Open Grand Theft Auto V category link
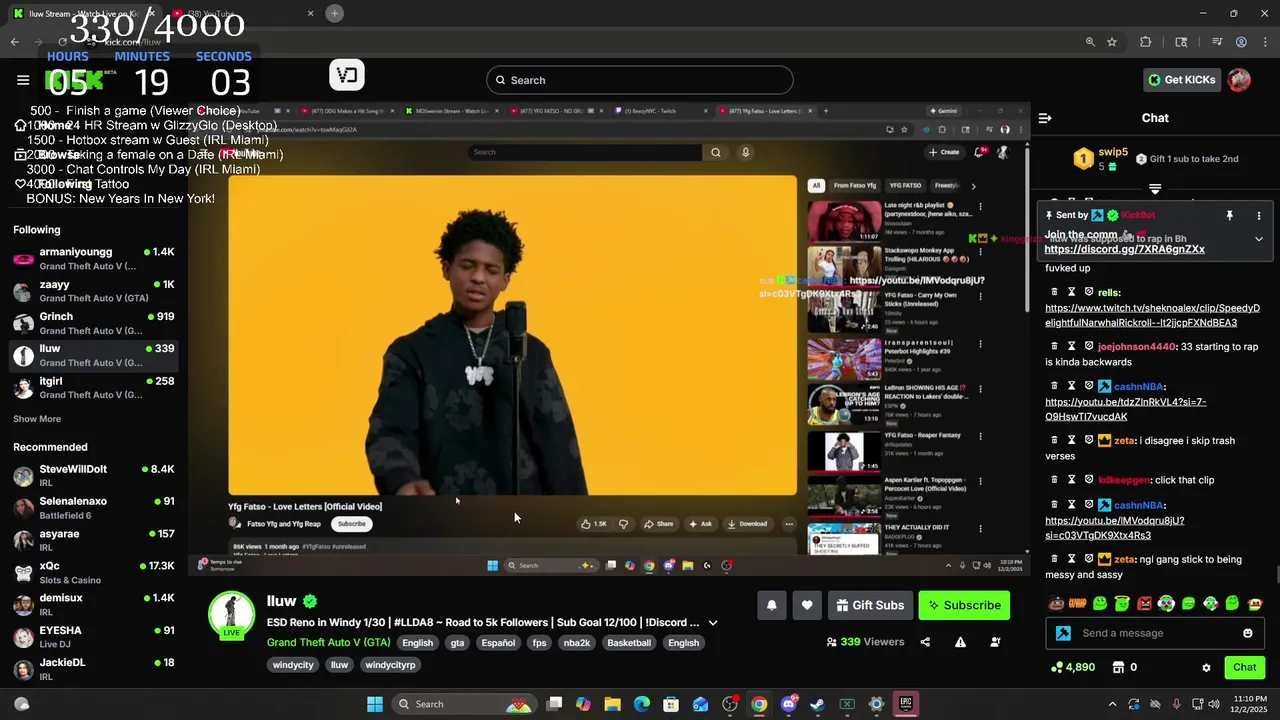The height and width of the screenshot is (720, 1280). [x=328, y=643]
